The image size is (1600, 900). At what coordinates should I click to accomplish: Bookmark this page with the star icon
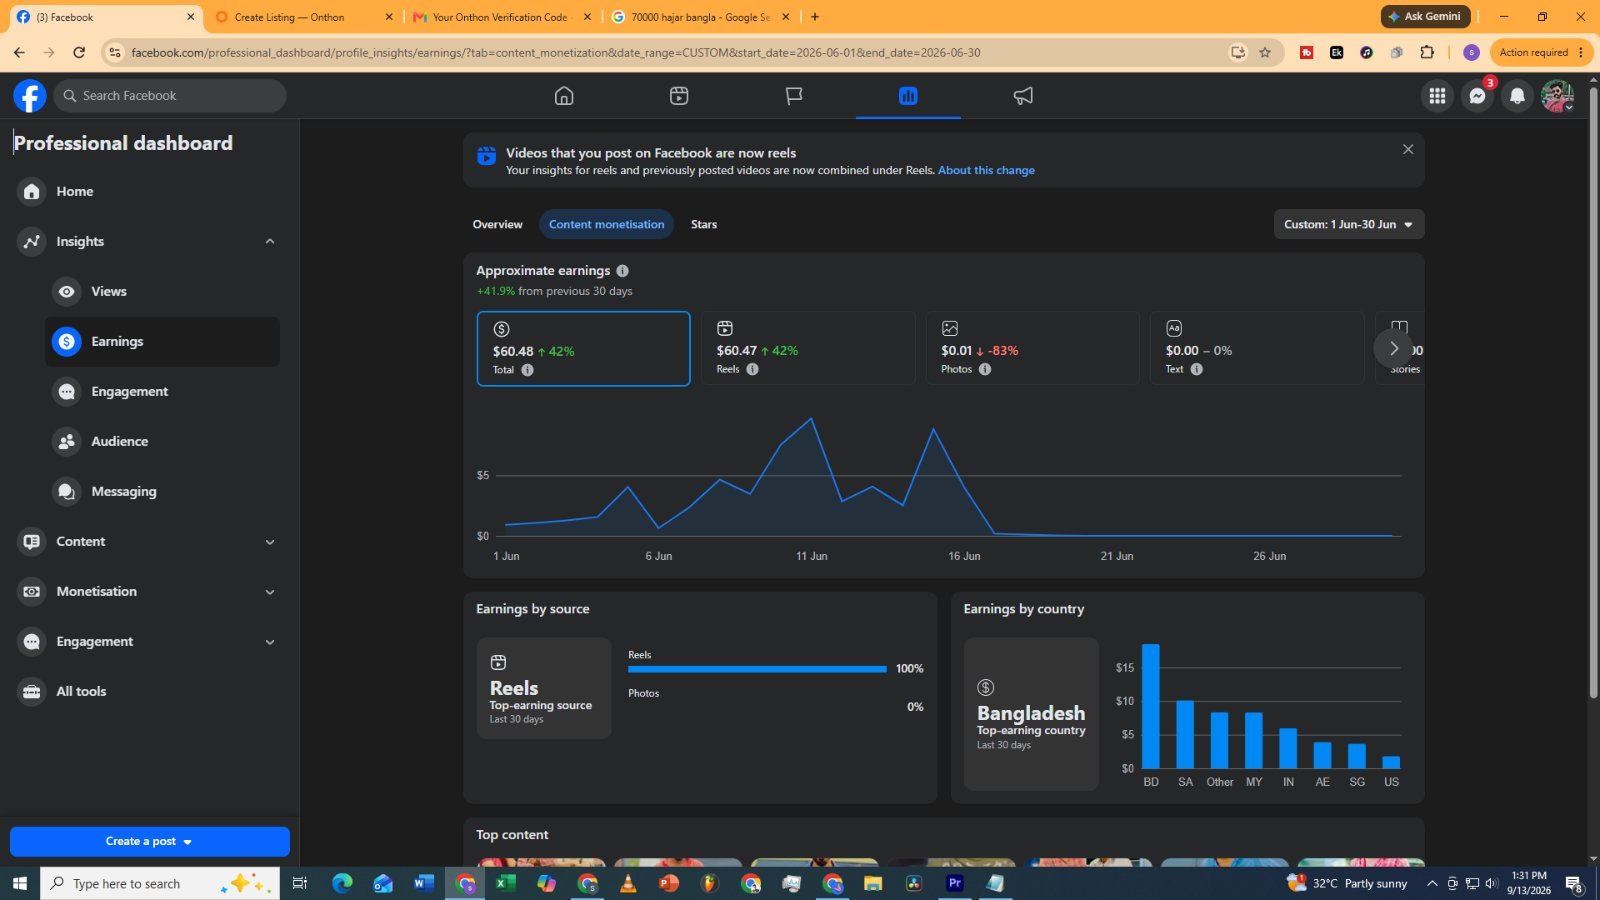tap(1265, 52)
